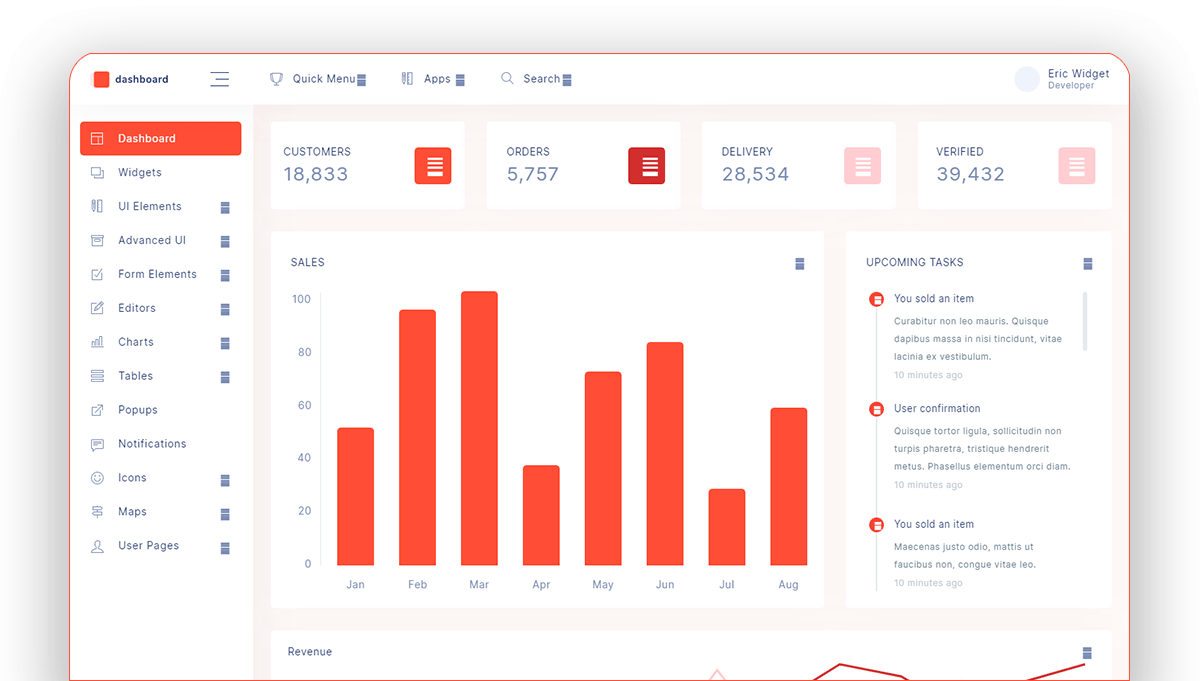This screenshot has height=681, width=1200.
Task: Expand the Maps submenu indicator
Action: 225,515
